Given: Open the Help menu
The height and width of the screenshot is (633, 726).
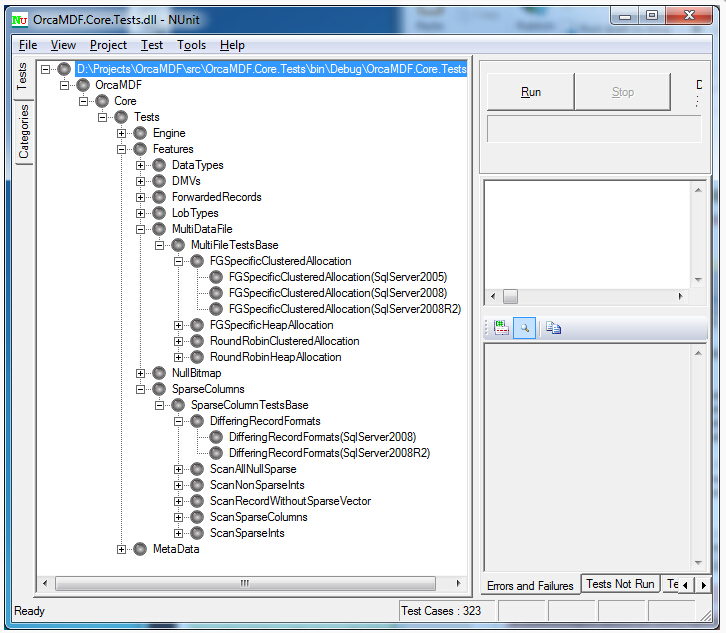Looking at the screenshot, I should click(x=232, y=45).
